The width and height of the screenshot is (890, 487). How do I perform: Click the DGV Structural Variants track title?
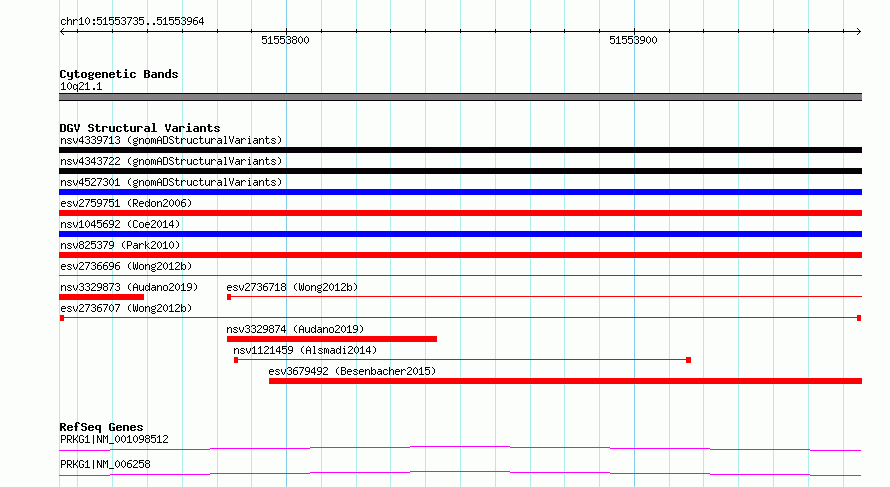tap(140, 128)
